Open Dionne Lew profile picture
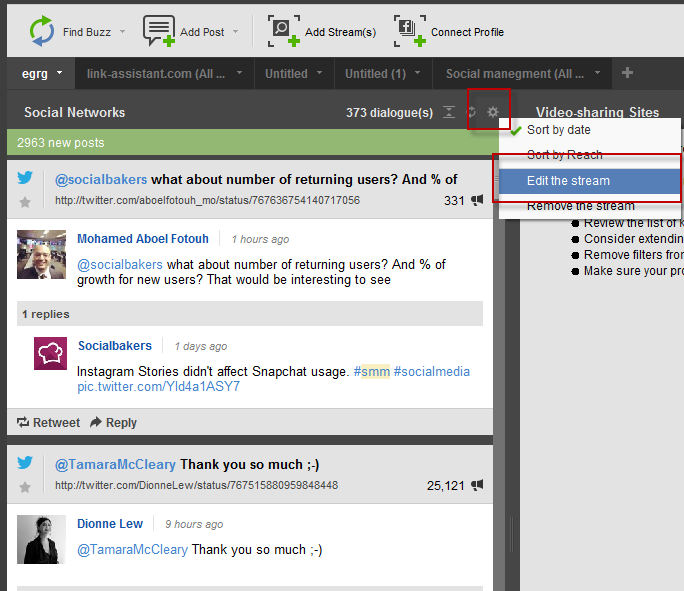Screen dimensions: 684x591 pos(41,540)
